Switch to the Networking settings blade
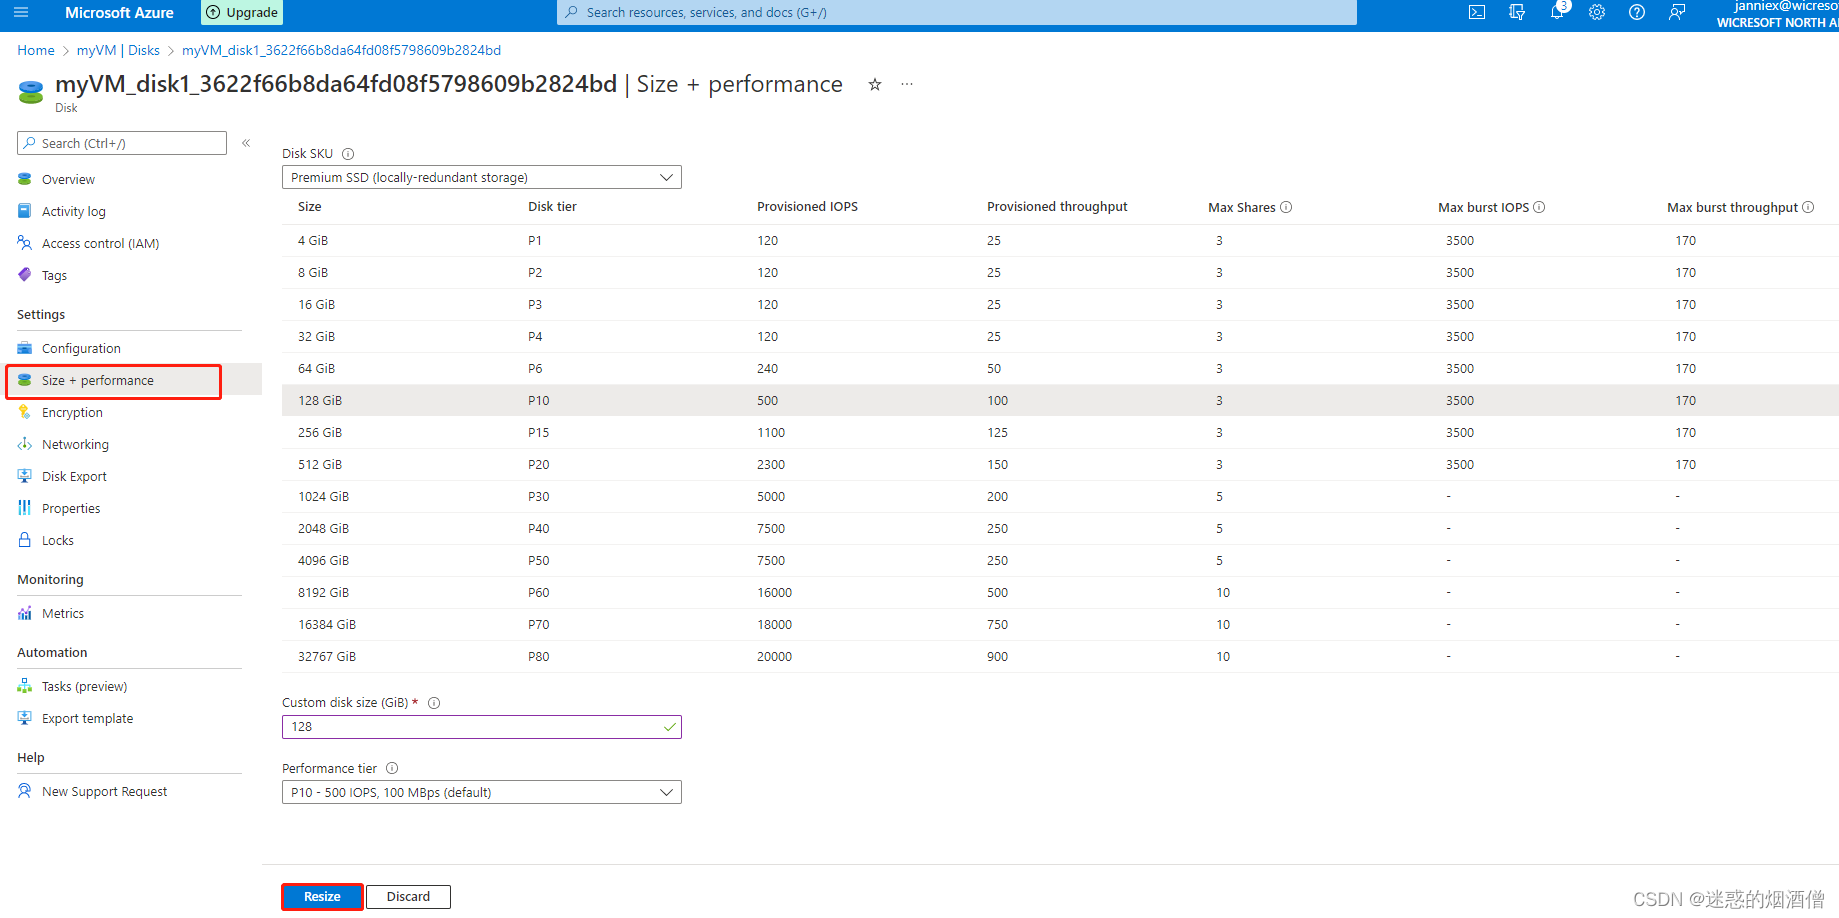 (74, 444)
